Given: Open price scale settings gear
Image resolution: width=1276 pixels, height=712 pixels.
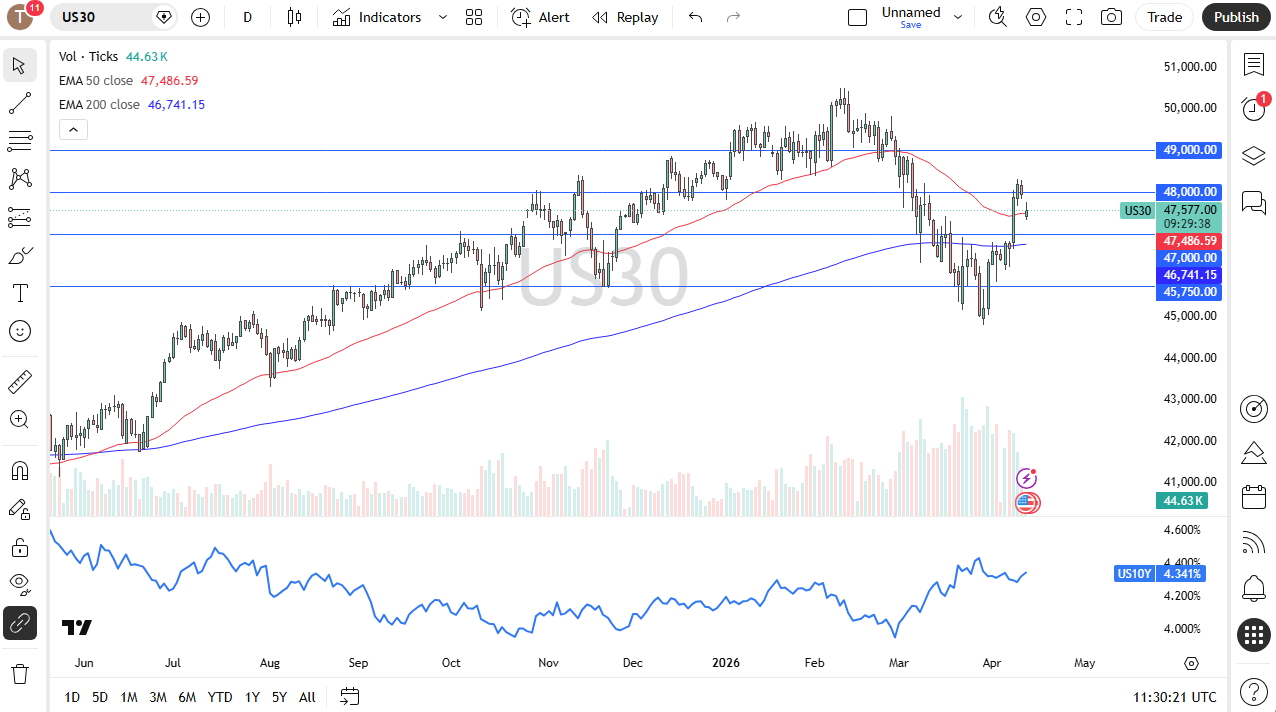Looking at the screenshot, I should point(1191,663).
